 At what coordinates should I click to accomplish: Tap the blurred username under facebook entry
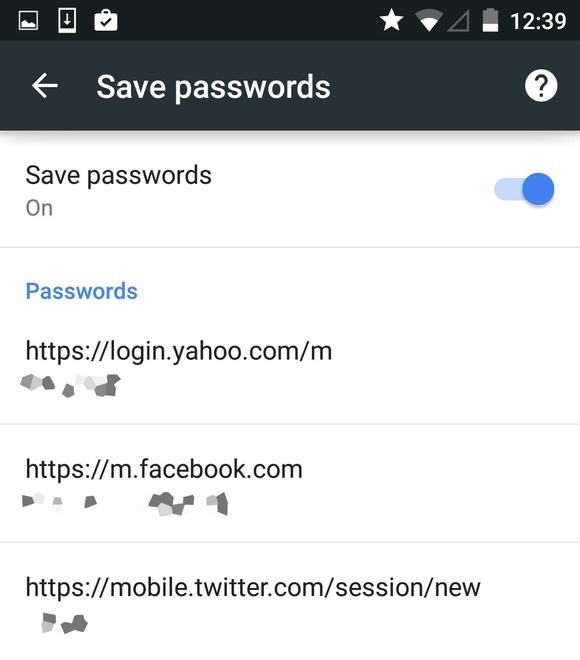pyautogui.click(x=125, y=503)
